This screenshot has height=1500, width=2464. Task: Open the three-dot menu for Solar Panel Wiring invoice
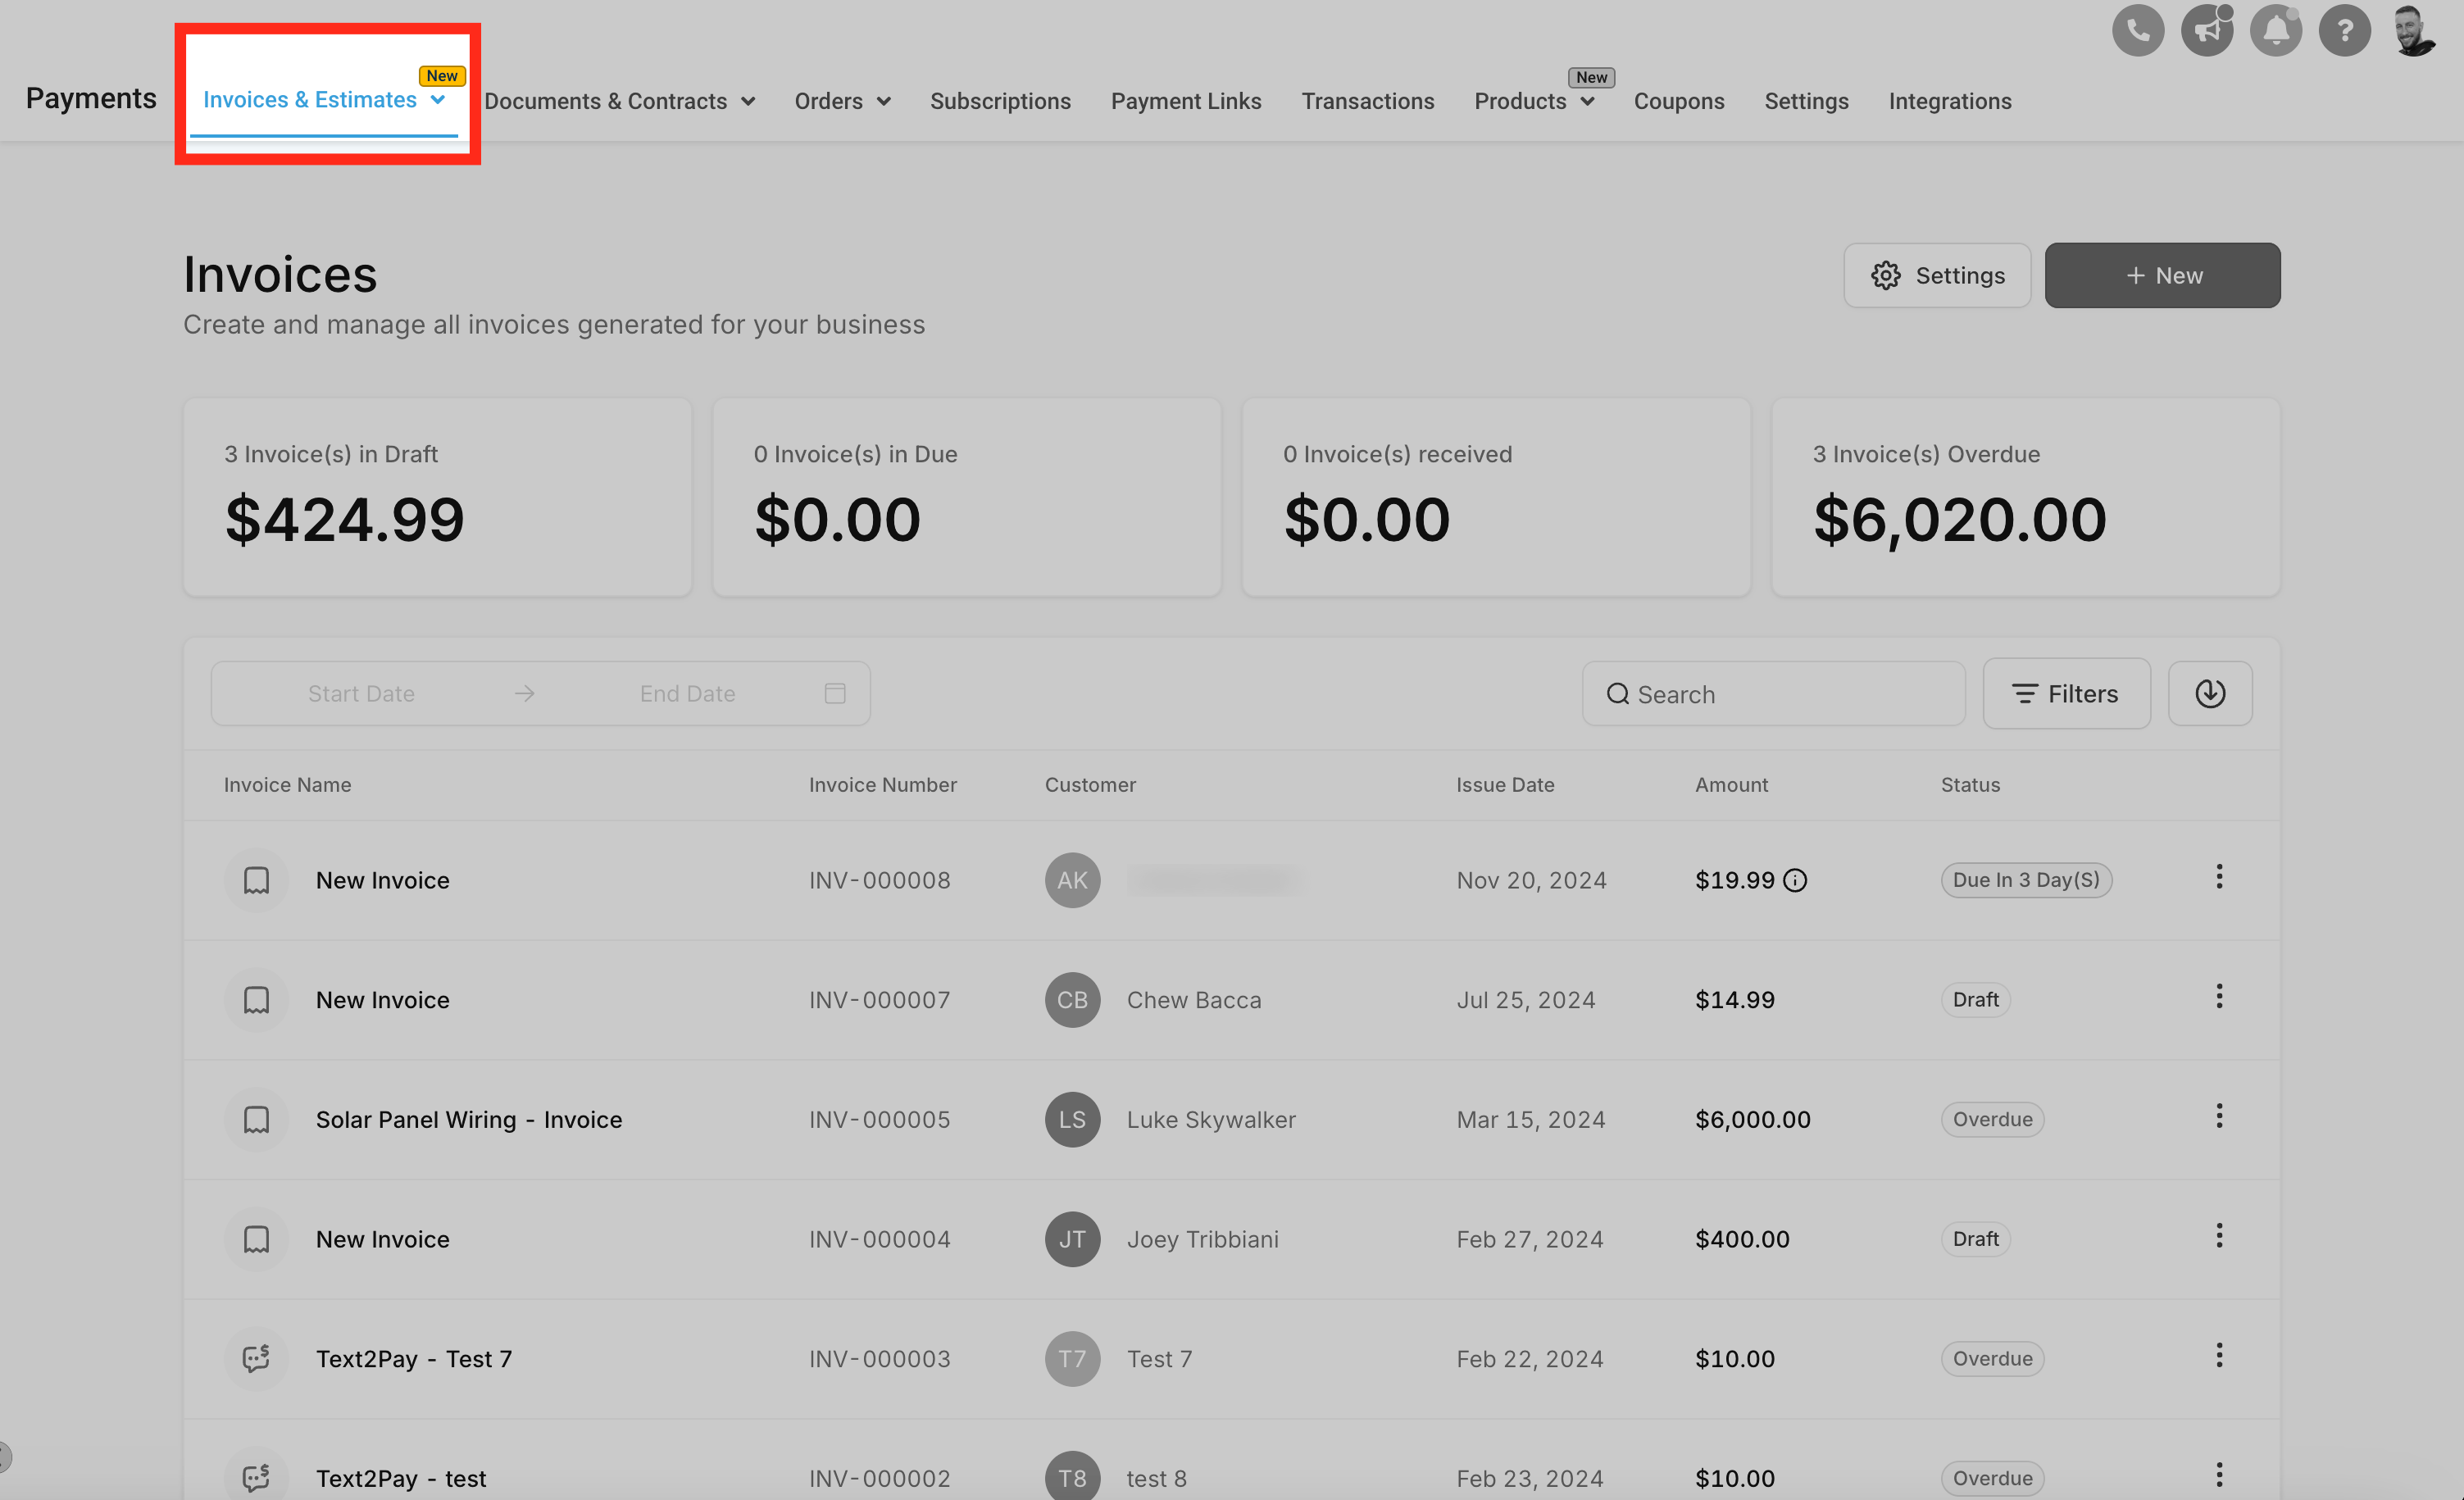(x=2218, y=1116)
